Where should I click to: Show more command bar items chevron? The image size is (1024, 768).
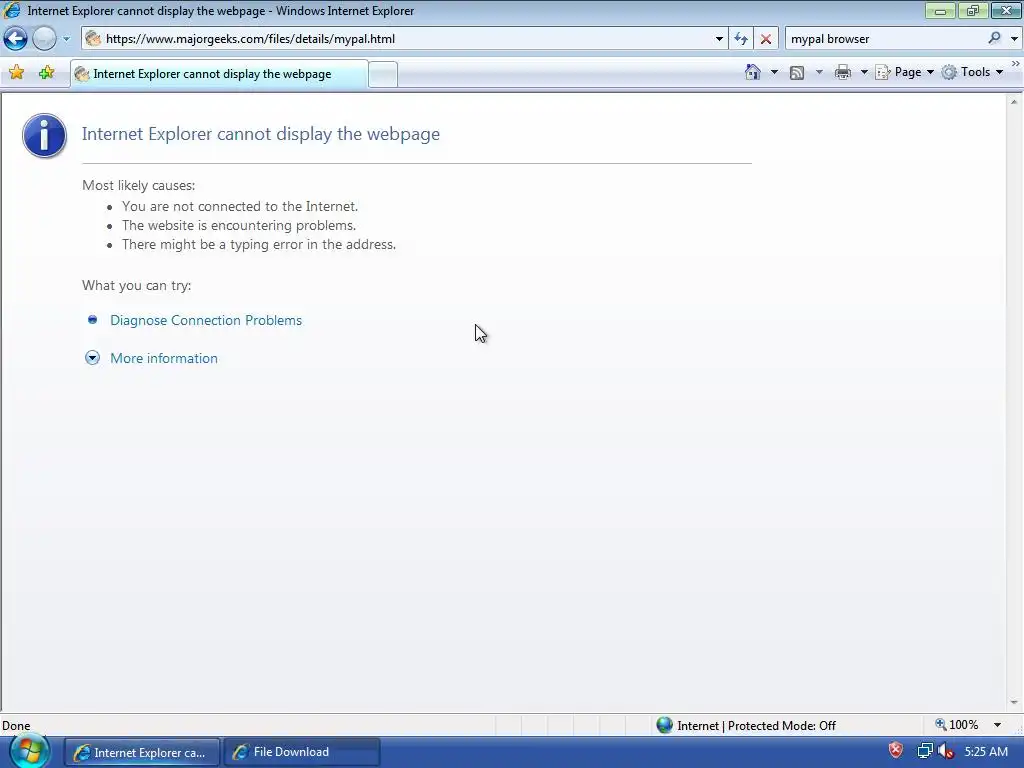click(x=1016, y=64)
